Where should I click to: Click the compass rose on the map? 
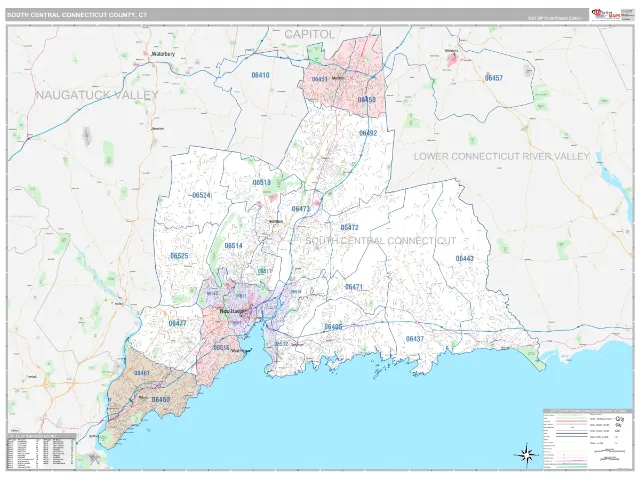[526, 454]
